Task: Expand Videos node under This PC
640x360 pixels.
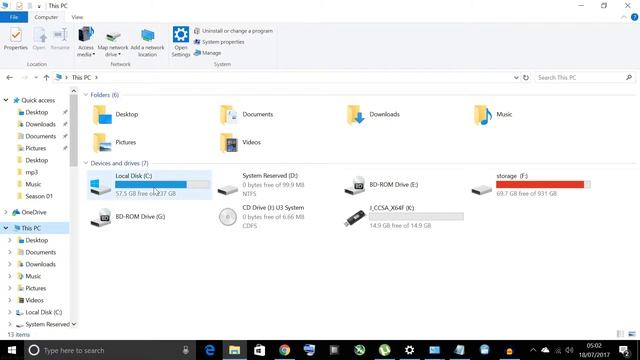Action: pos(10,300)
